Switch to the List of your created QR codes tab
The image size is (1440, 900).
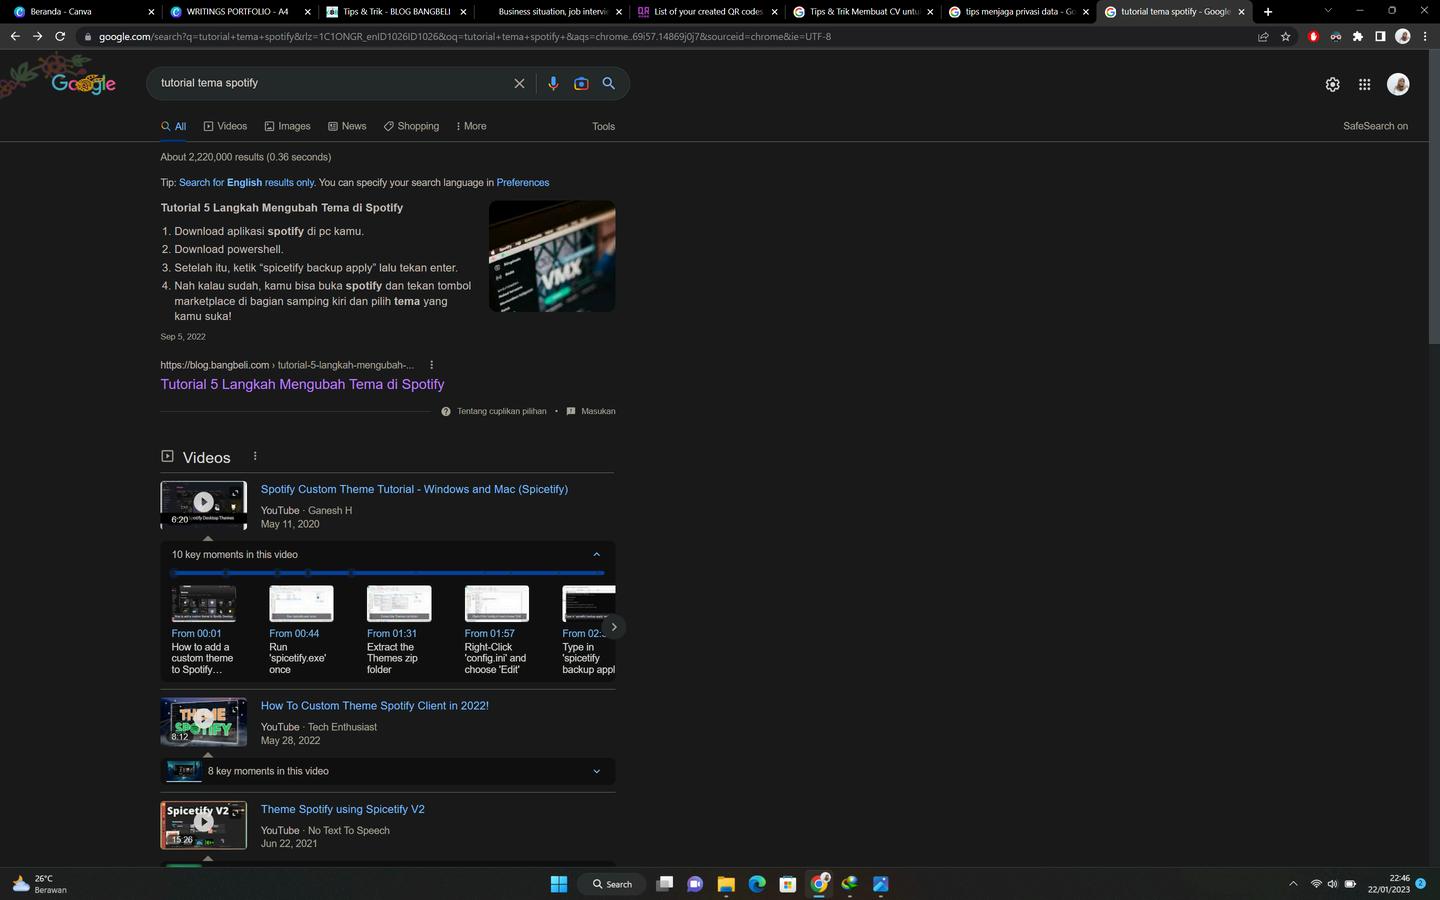click(706, 12)
